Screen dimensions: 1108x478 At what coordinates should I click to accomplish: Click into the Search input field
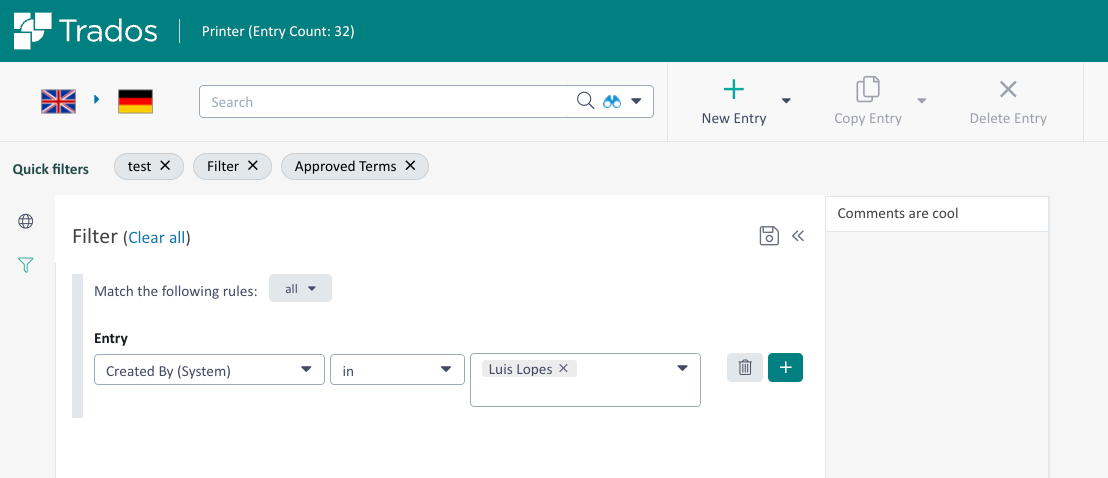pyautogui.click(x=385, y=102)
